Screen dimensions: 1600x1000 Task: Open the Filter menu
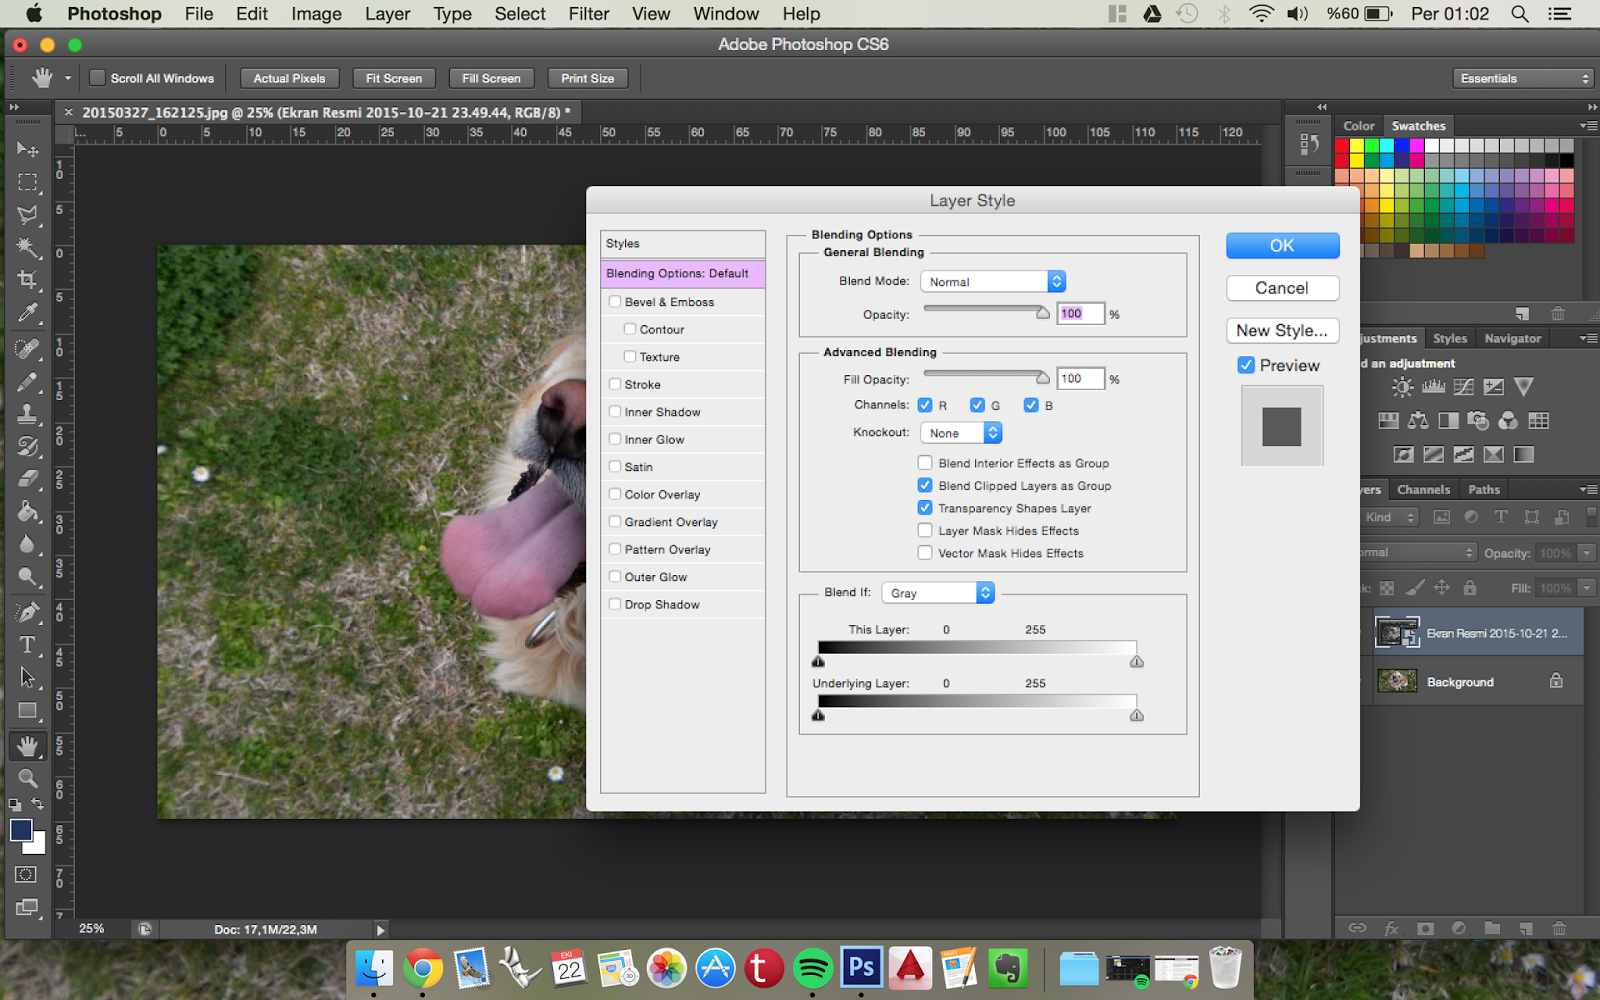pyautogui.click(x=588, y=14)
